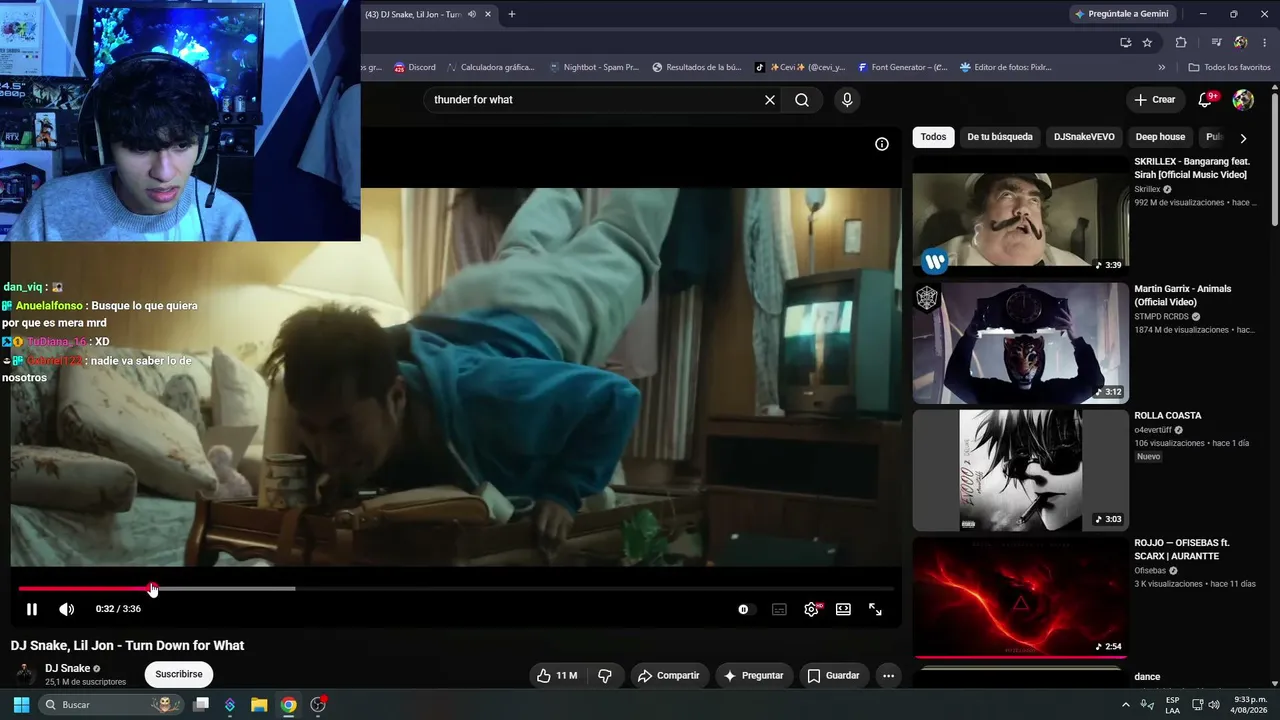Screen dimensions: 1280x720
Task: Open the Martin Garrix Animals thumbnail
Action: click(x=1021, y=343)
